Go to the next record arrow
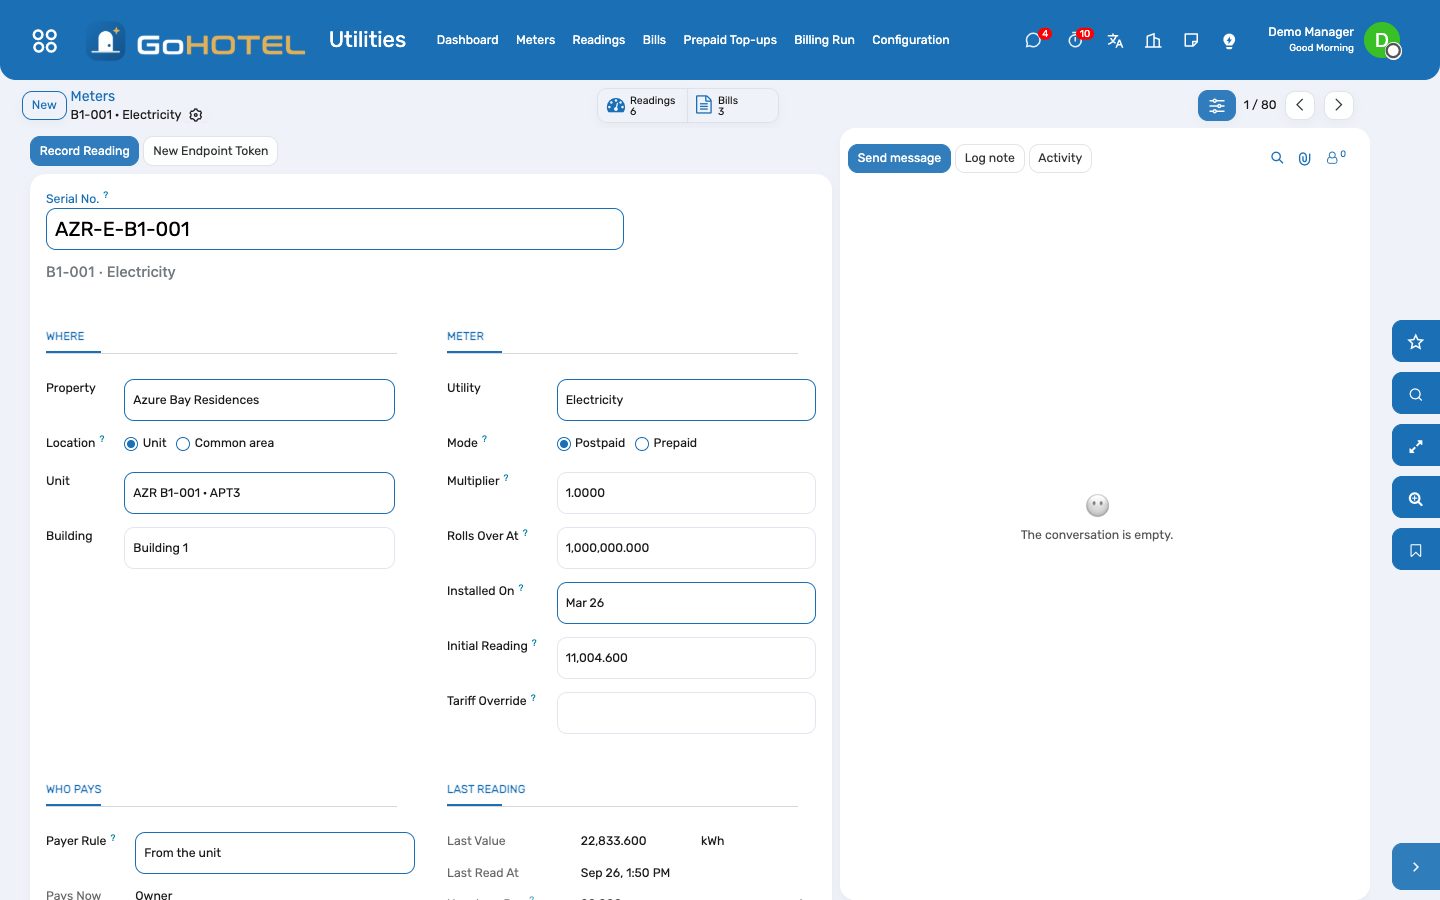 (x=1339, y=105)
